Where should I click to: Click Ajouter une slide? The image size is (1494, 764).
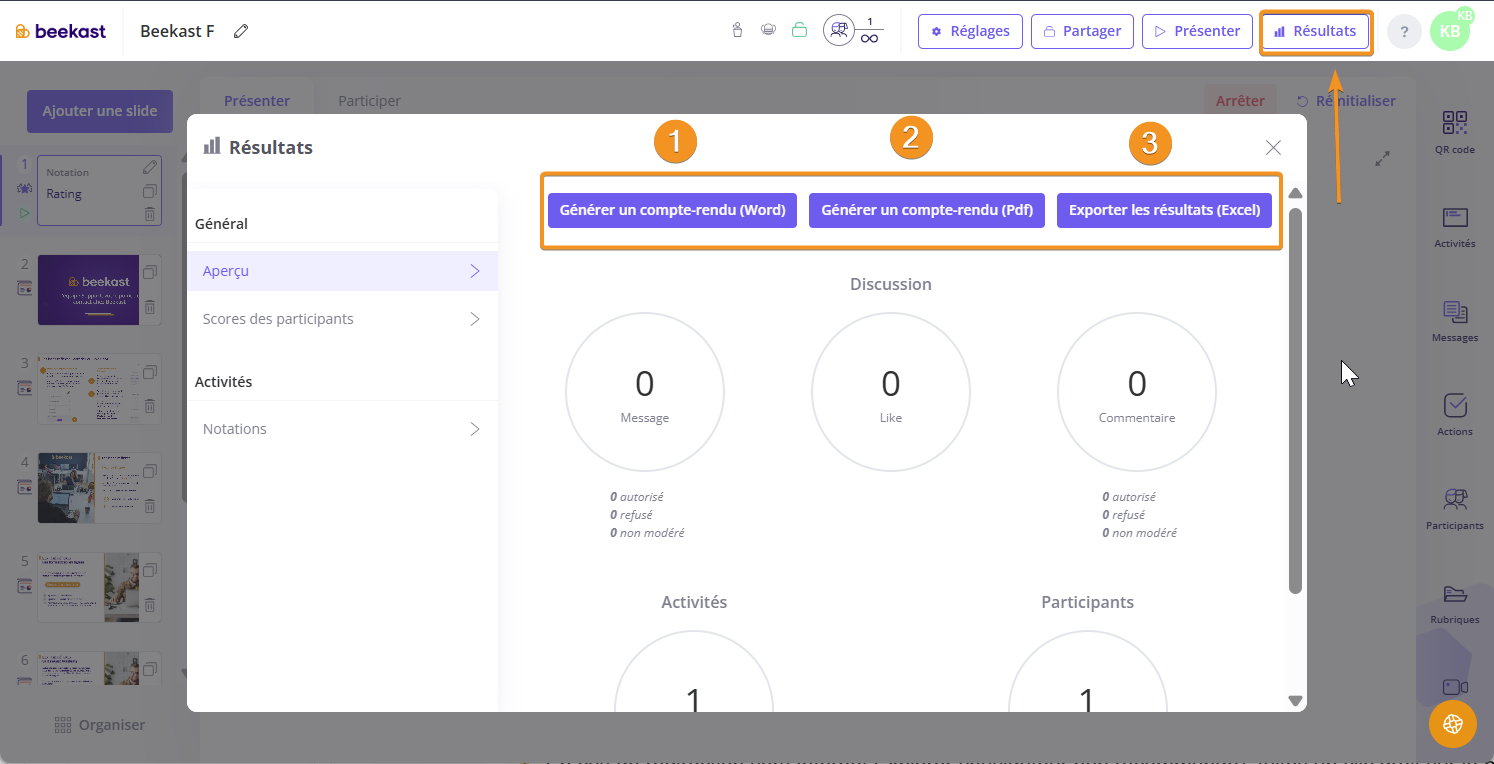click(100, 111)
